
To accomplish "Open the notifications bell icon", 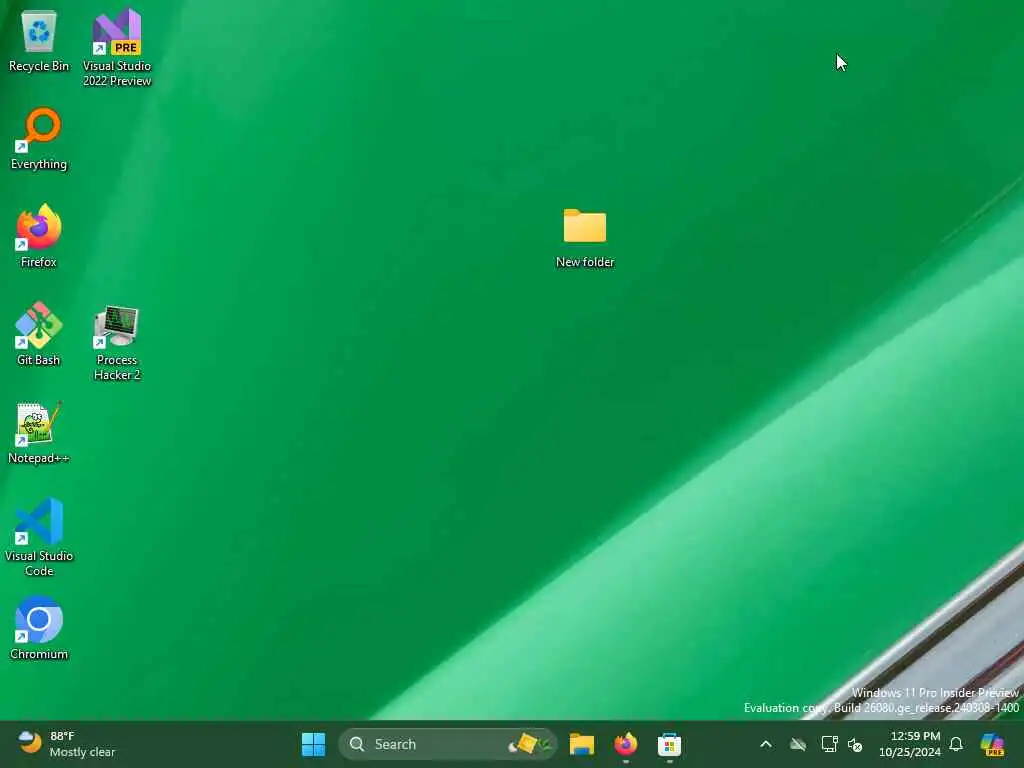I will (956, 744).
